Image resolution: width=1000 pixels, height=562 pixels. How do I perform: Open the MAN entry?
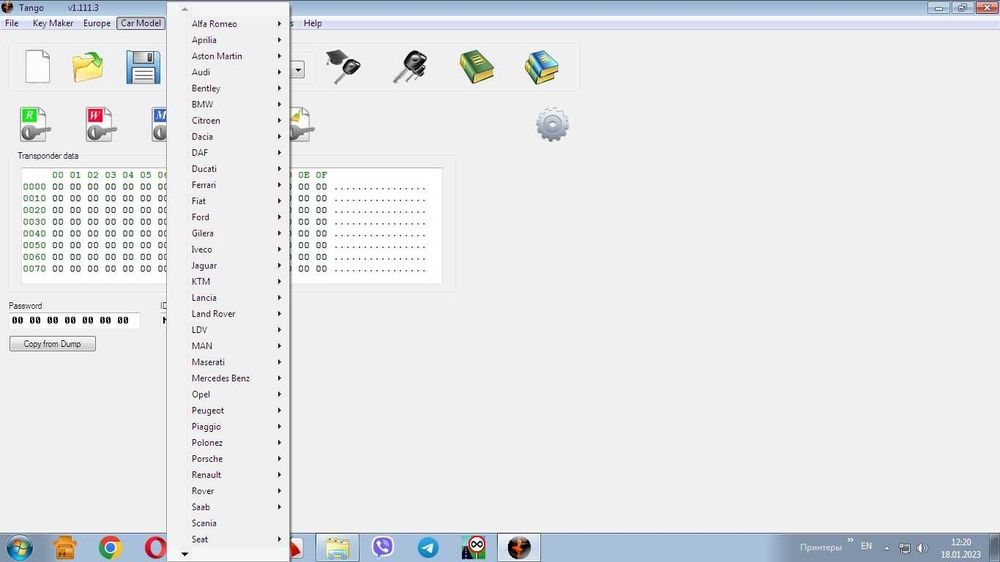tap(228, 346)
